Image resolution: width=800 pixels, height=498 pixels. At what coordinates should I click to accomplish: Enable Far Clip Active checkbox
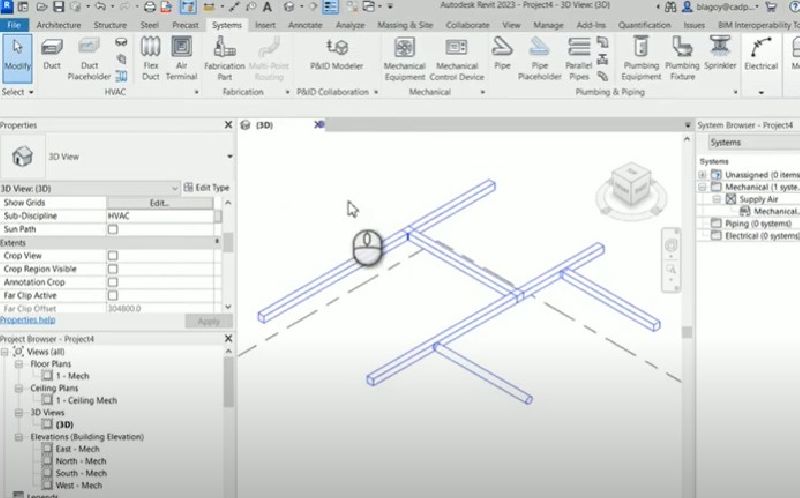[x=112, y=295]
